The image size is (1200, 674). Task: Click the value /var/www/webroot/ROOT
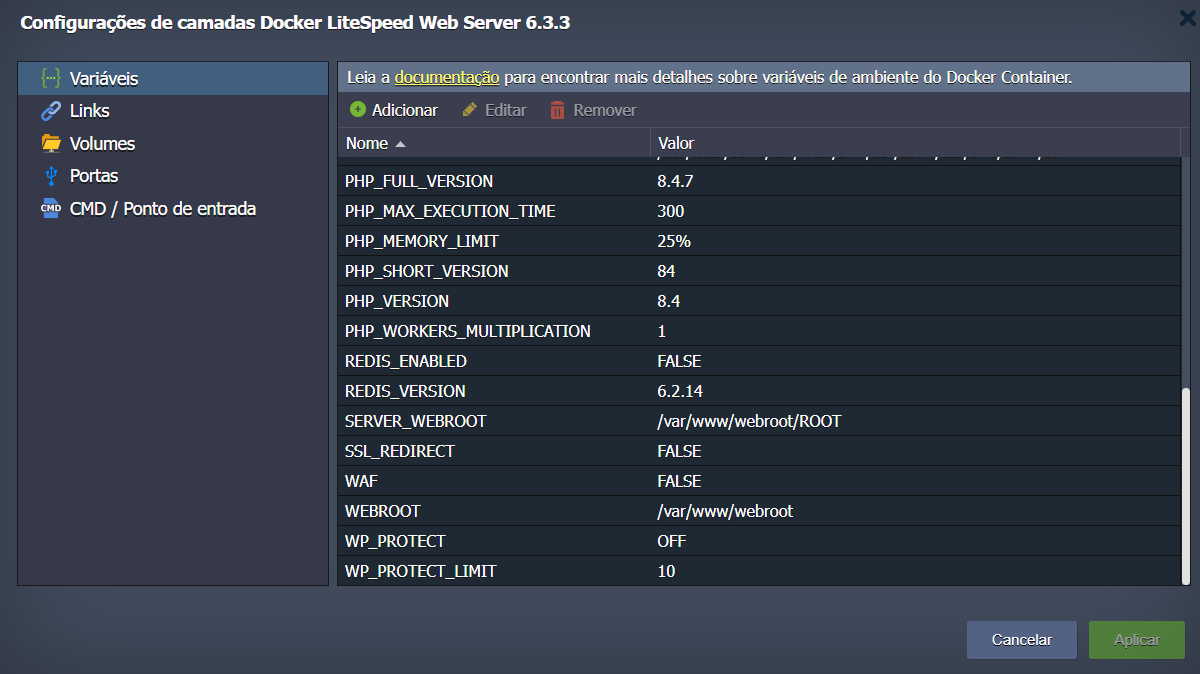coord(749,421)
